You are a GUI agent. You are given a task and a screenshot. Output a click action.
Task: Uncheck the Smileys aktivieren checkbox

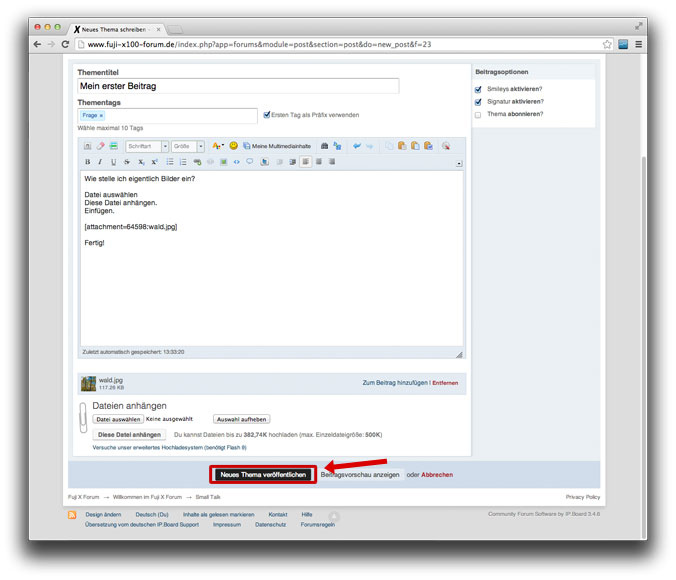coord(478,89)
